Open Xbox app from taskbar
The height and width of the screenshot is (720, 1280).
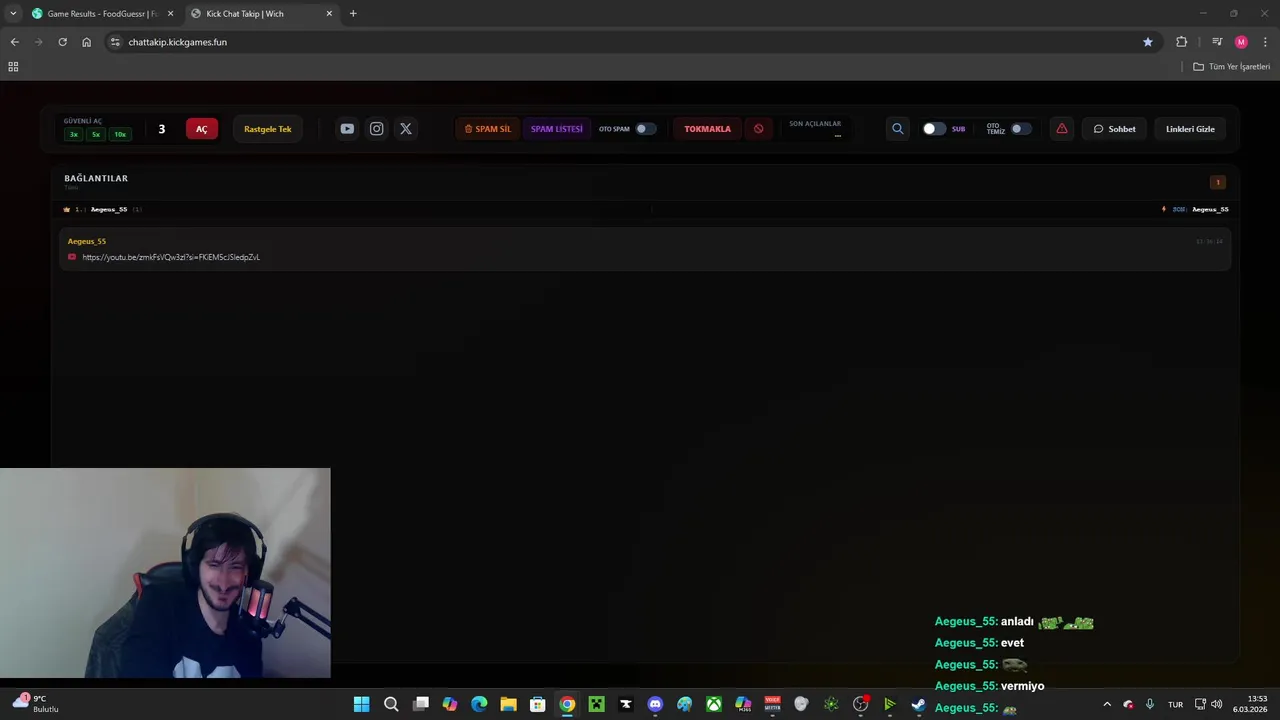714,704
